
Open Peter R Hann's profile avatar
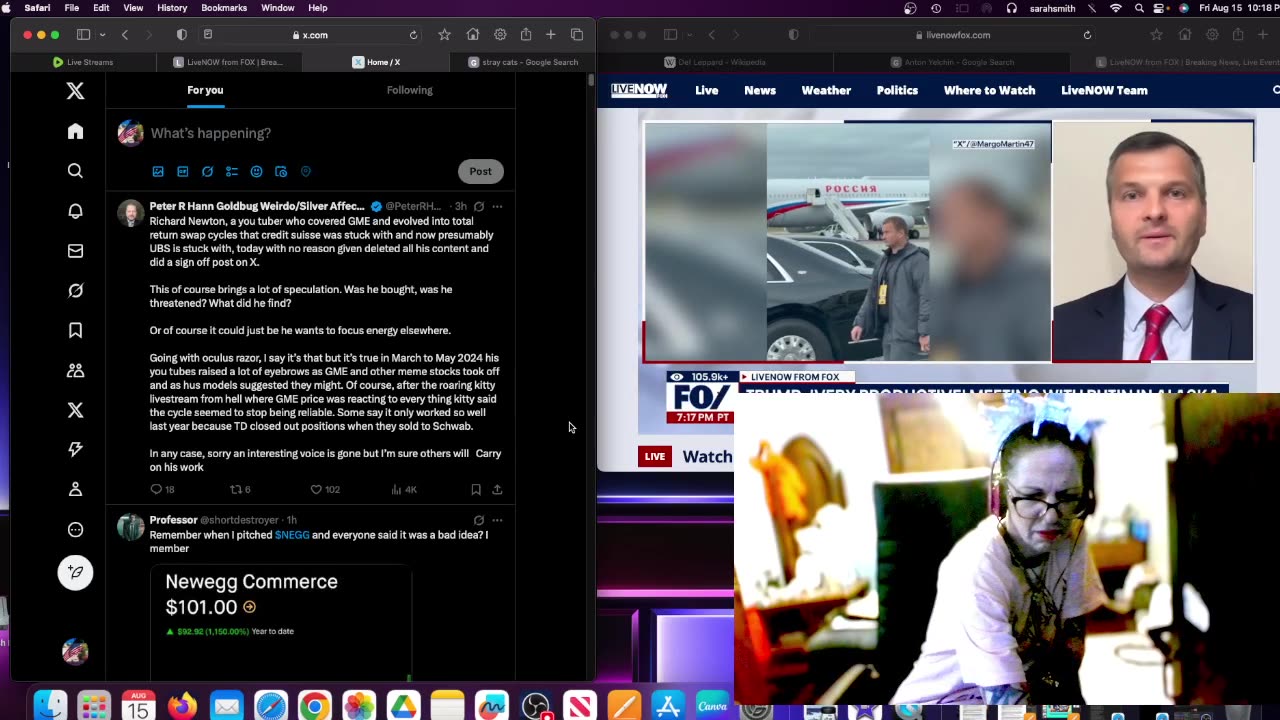pos(130,213)
